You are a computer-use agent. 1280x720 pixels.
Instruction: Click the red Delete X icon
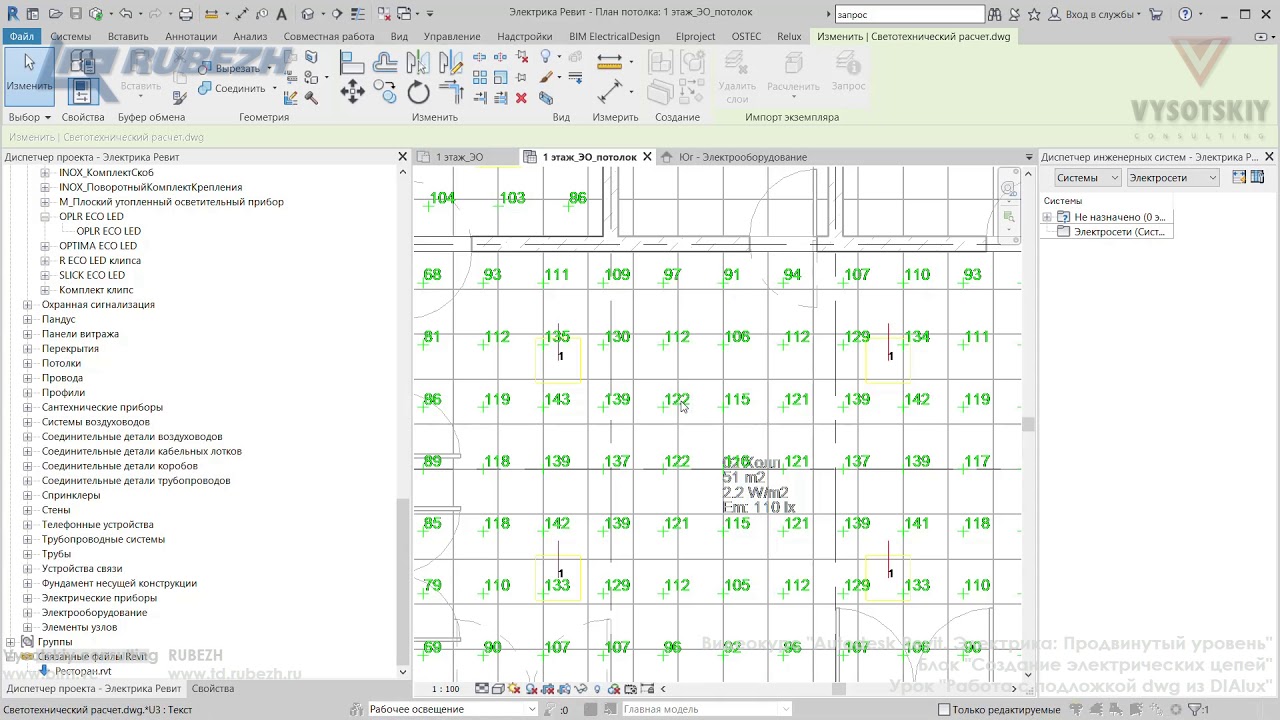point(521,98)
